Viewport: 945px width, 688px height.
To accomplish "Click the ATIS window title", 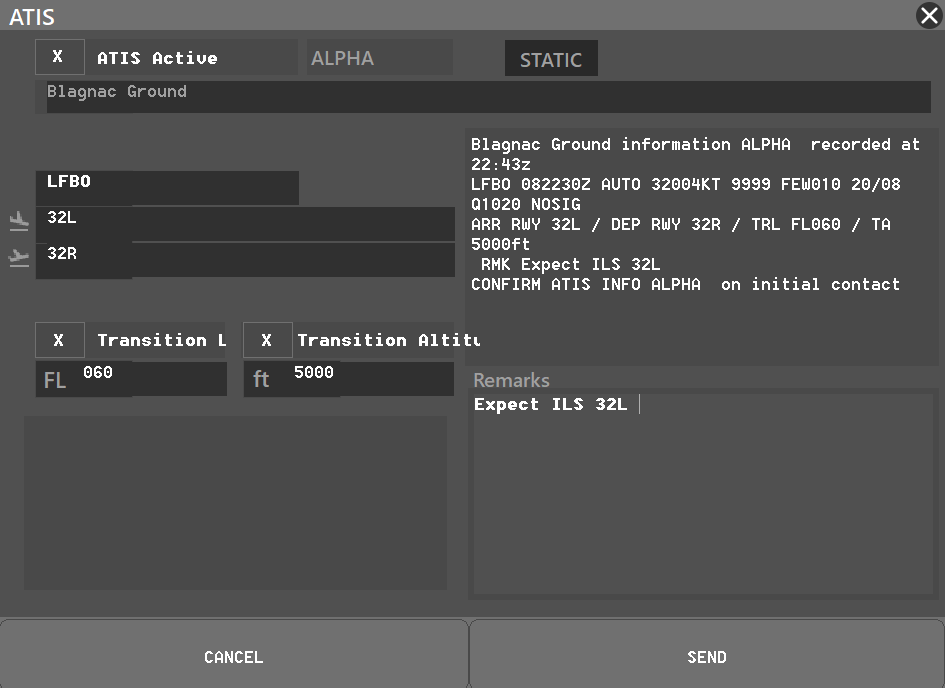I will pos(32,16).
